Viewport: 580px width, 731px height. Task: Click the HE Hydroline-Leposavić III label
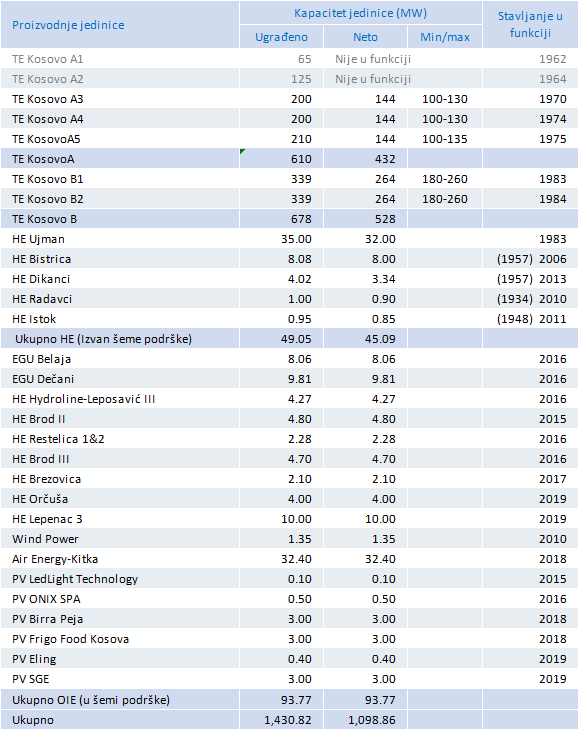coord(83,399)
